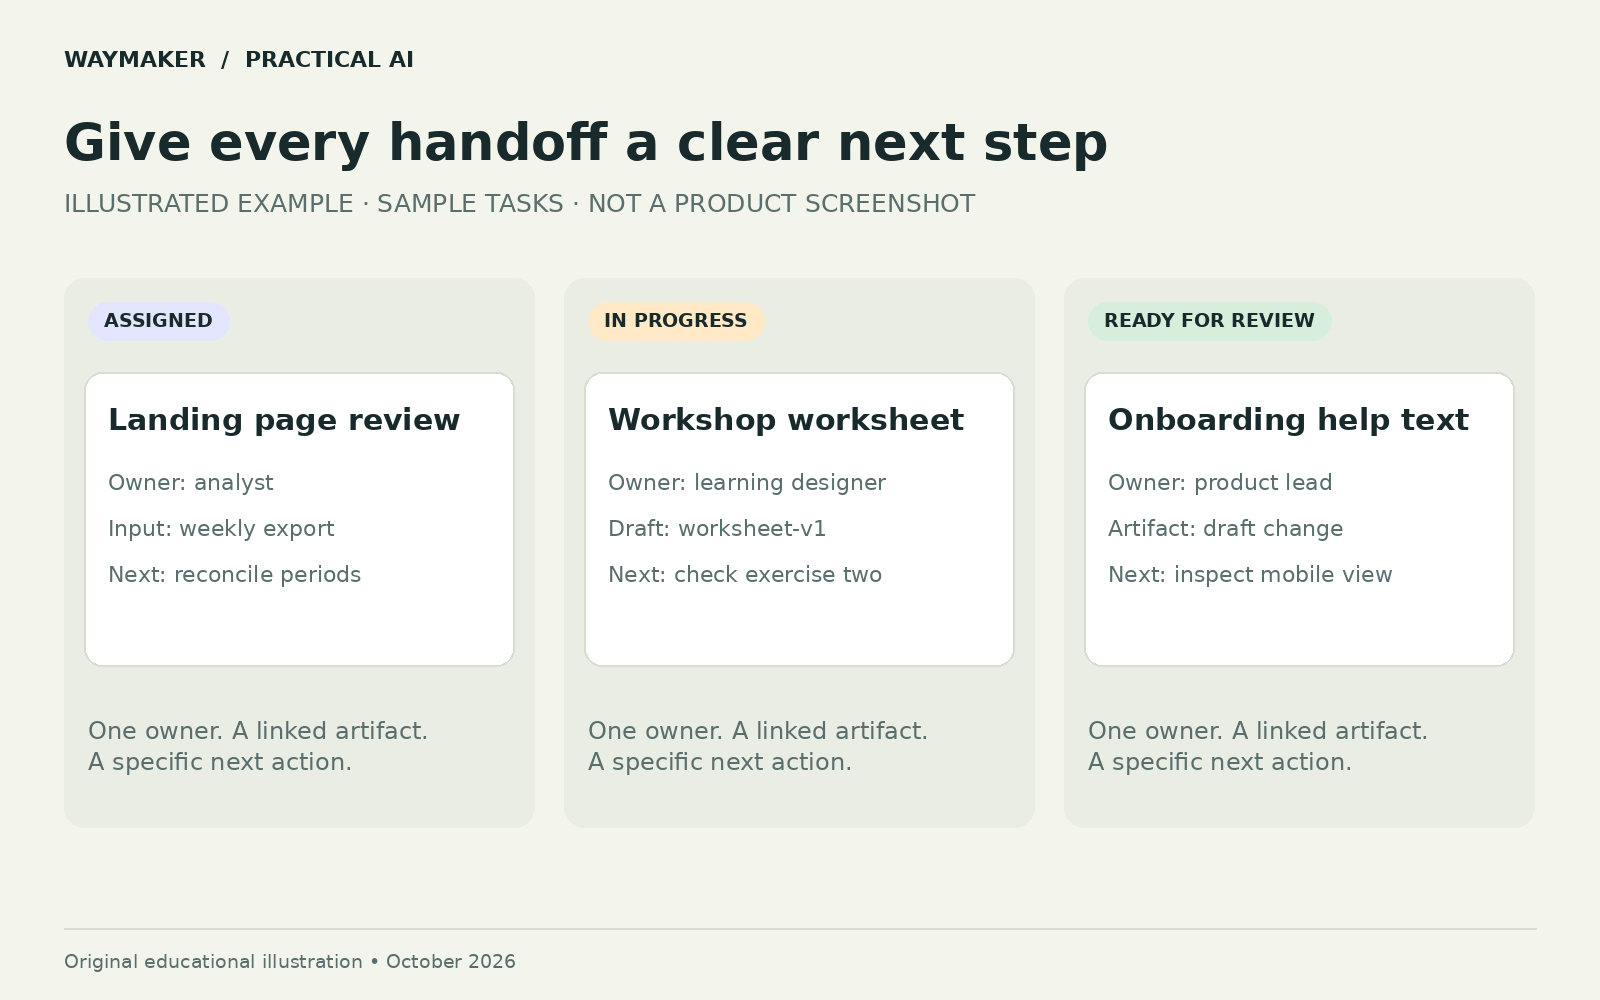1600x1000 pixels.
Task: Open the "Onboarding help text" card title
Action: [x=1288, y=420]
